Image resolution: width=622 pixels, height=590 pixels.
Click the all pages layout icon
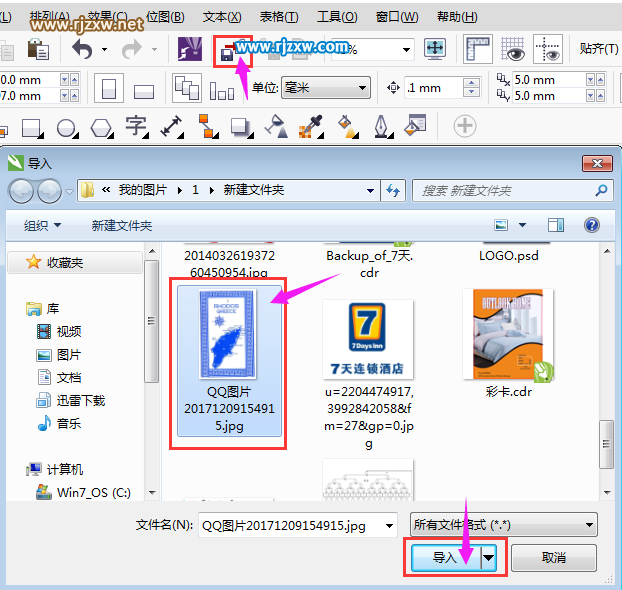tap(187, 88)
